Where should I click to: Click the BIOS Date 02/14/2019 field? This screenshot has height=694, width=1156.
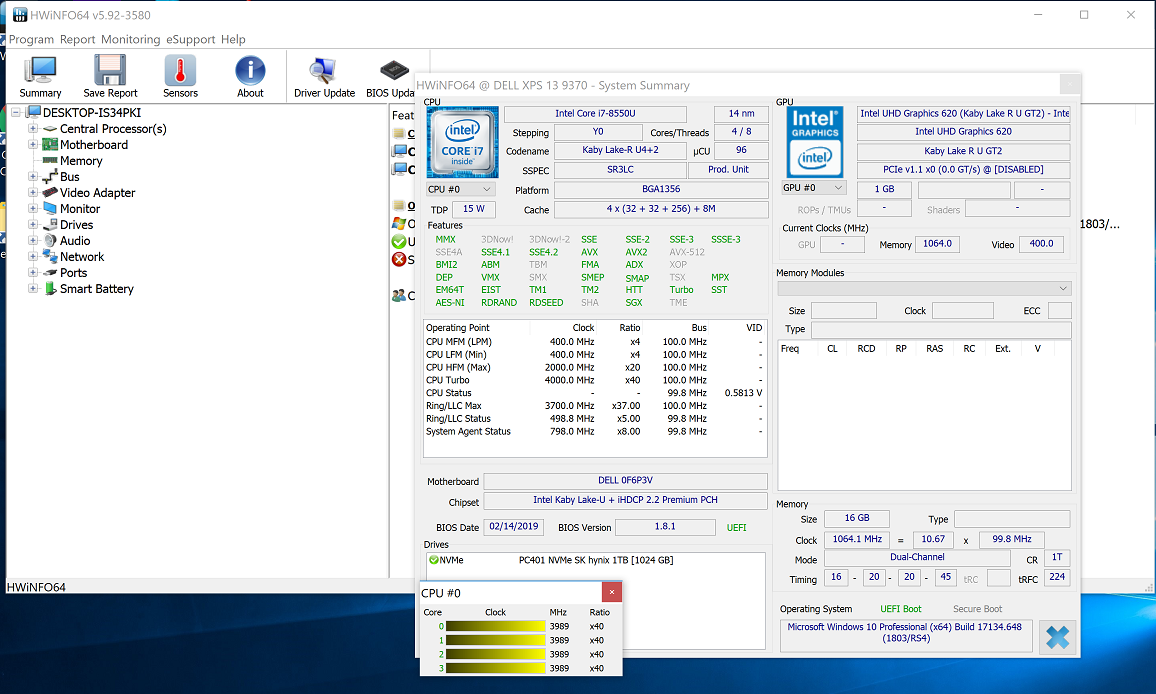click(514, 527)
